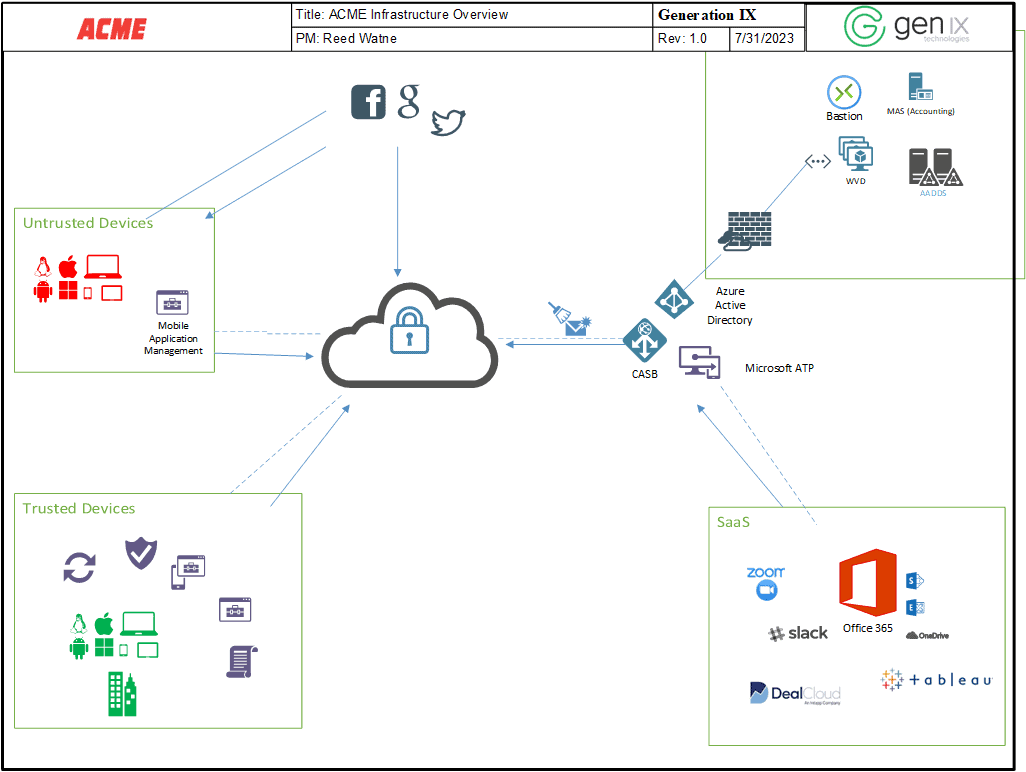Select the Office 365 logo
This screenshot has height=772, width=1026.
[868, 583]
